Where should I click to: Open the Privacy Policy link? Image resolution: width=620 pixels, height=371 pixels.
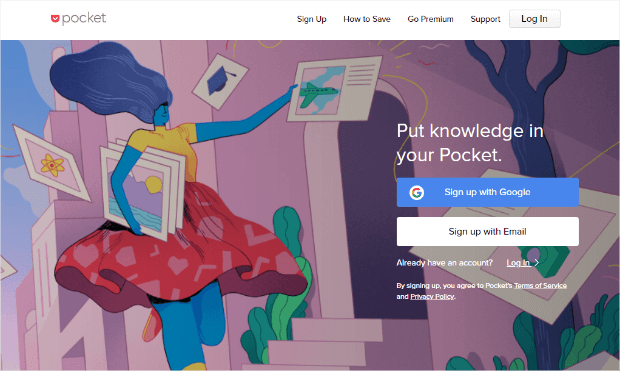pos(432,296)
